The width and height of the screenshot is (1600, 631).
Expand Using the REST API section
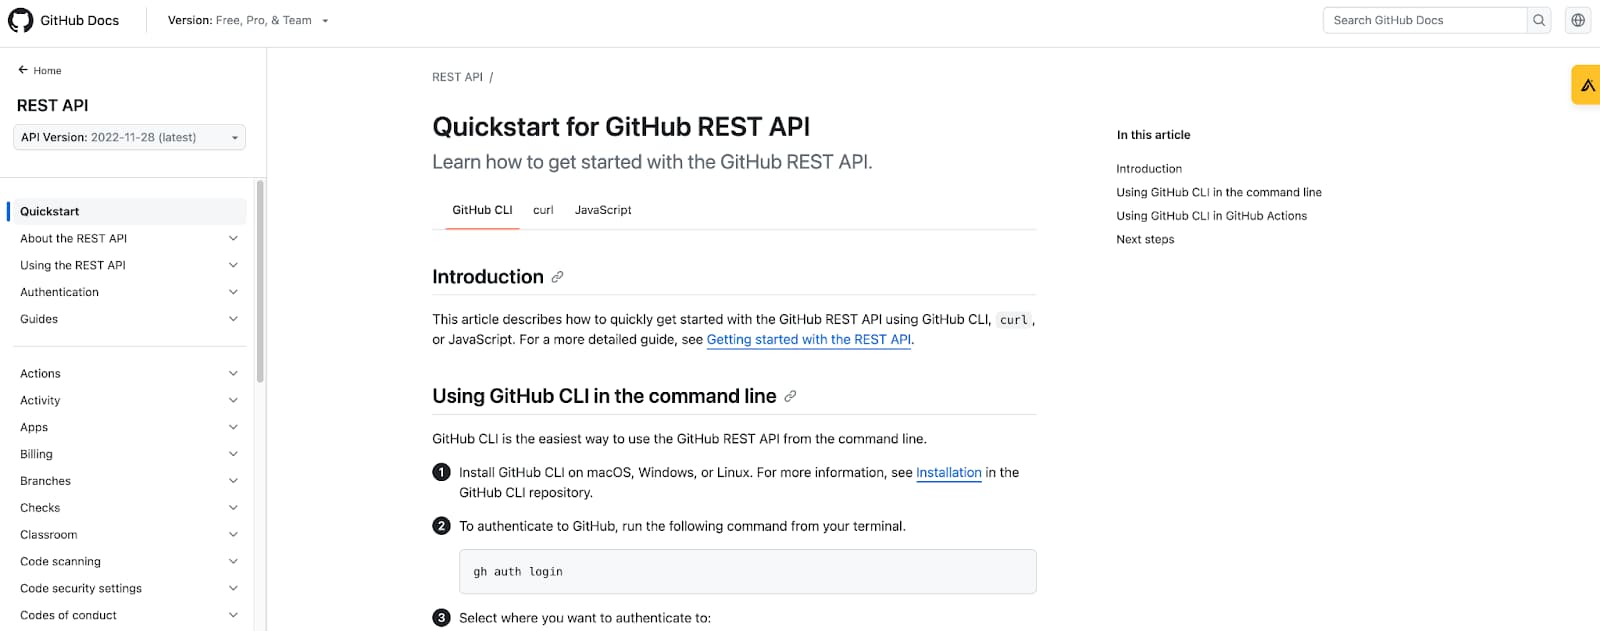[233, 265]
